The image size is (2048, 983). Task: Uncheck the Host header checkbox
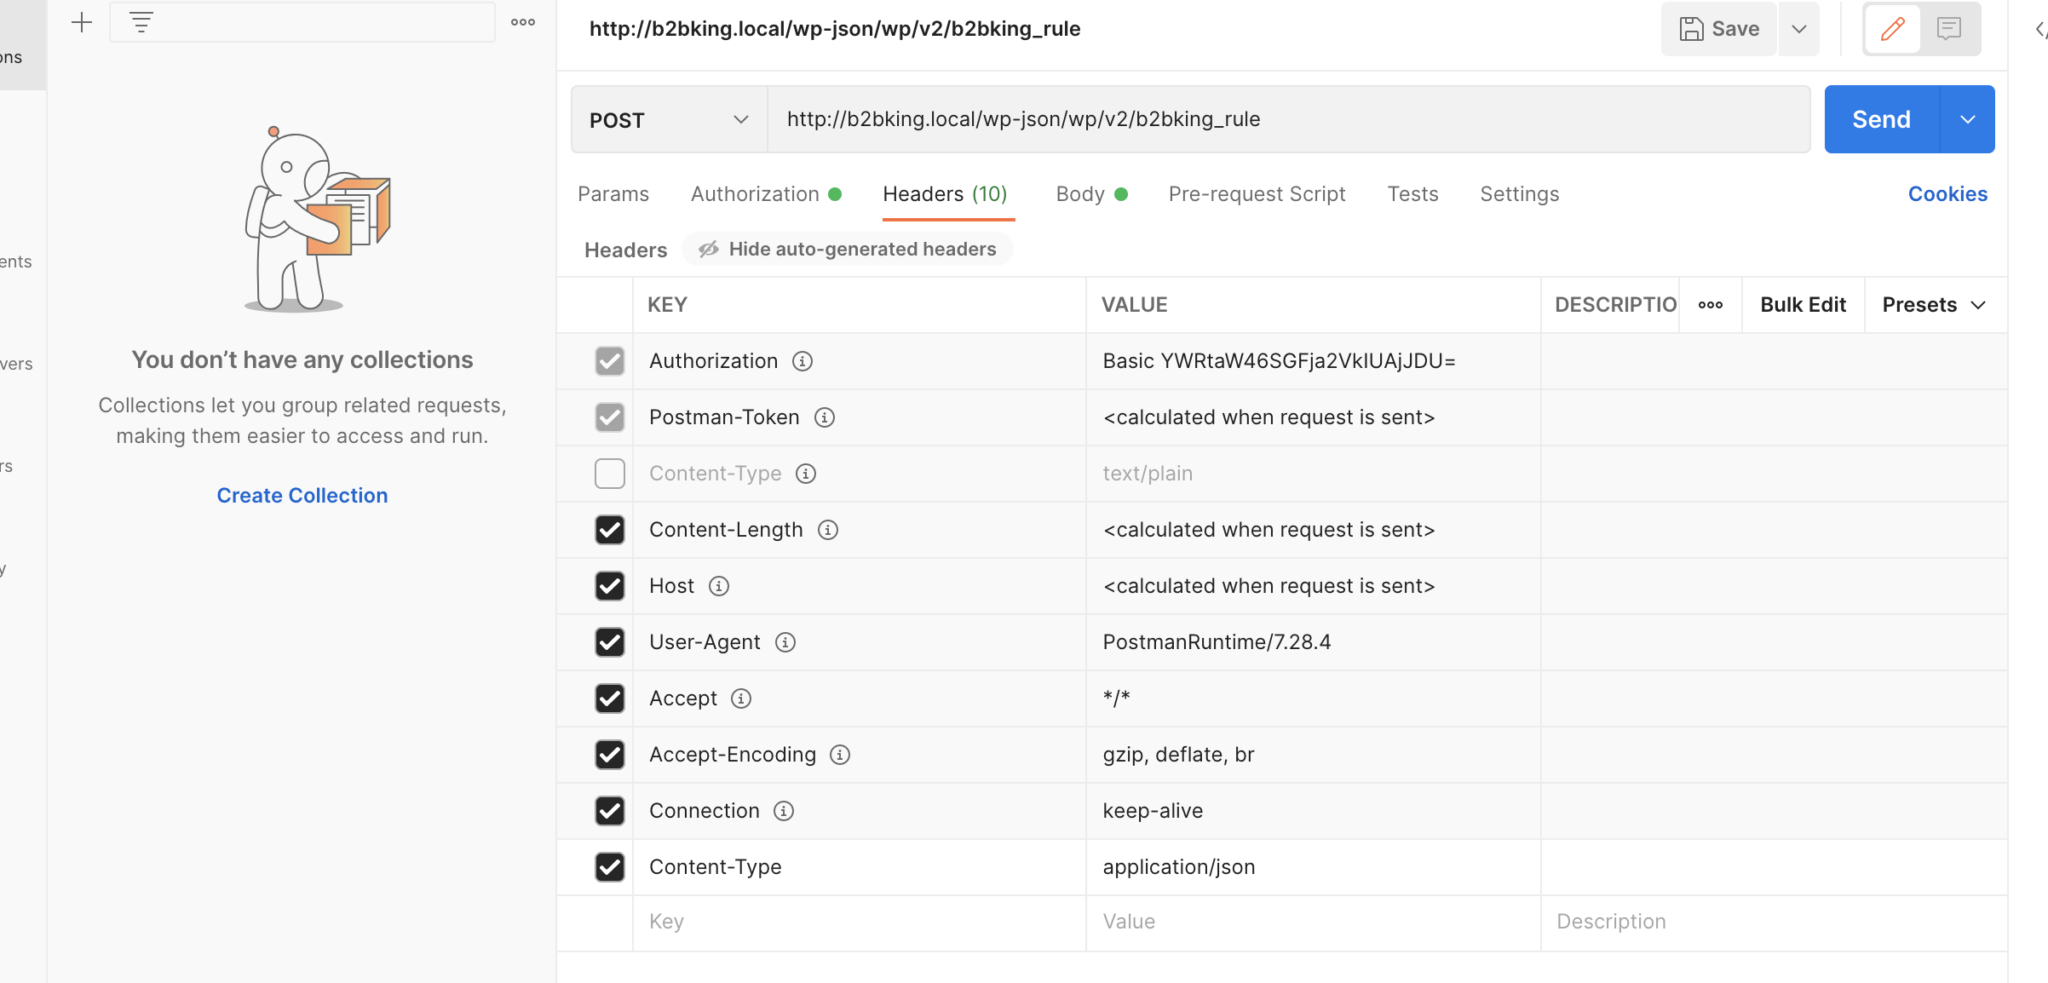[x=610, y=586]
